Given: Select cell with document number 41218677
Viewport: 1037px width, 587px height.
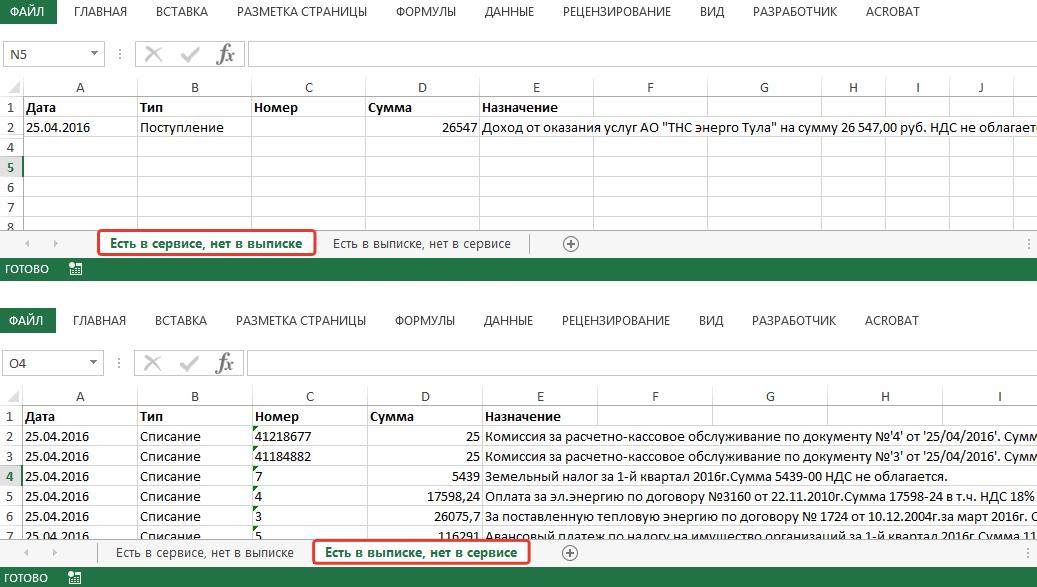Looking at the screenshot, I should pos(310,436).
